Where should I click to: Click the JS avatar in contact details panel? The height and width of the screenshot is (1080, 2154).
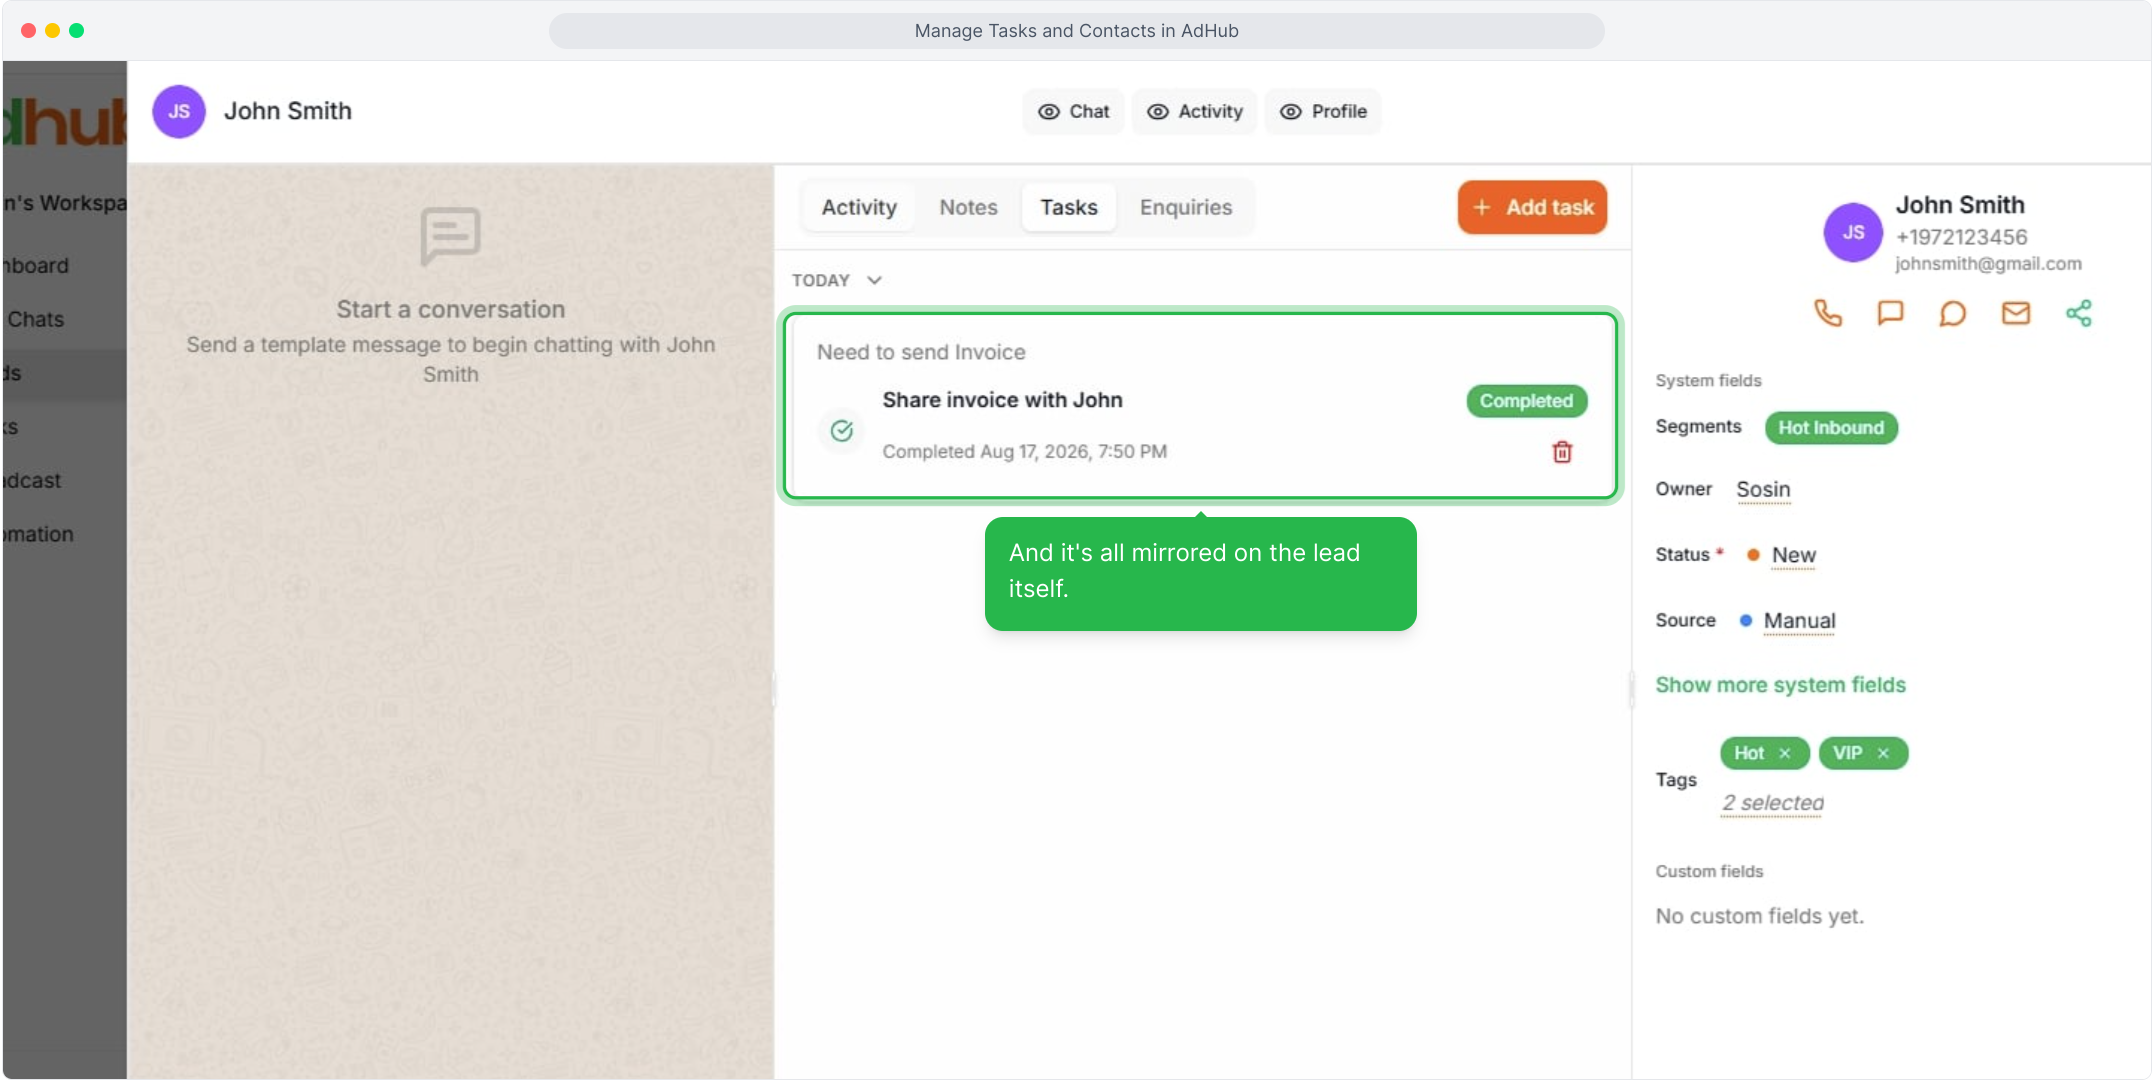(x=1853, y=232)
